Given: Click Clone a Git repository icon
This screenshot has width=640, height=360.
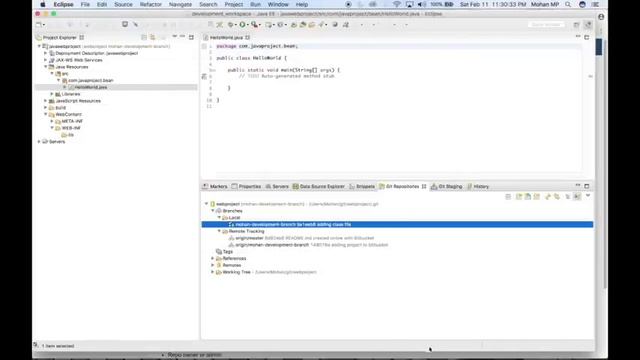Looking at the screenshot, I should pyautogui.click(x=528, y=197).
